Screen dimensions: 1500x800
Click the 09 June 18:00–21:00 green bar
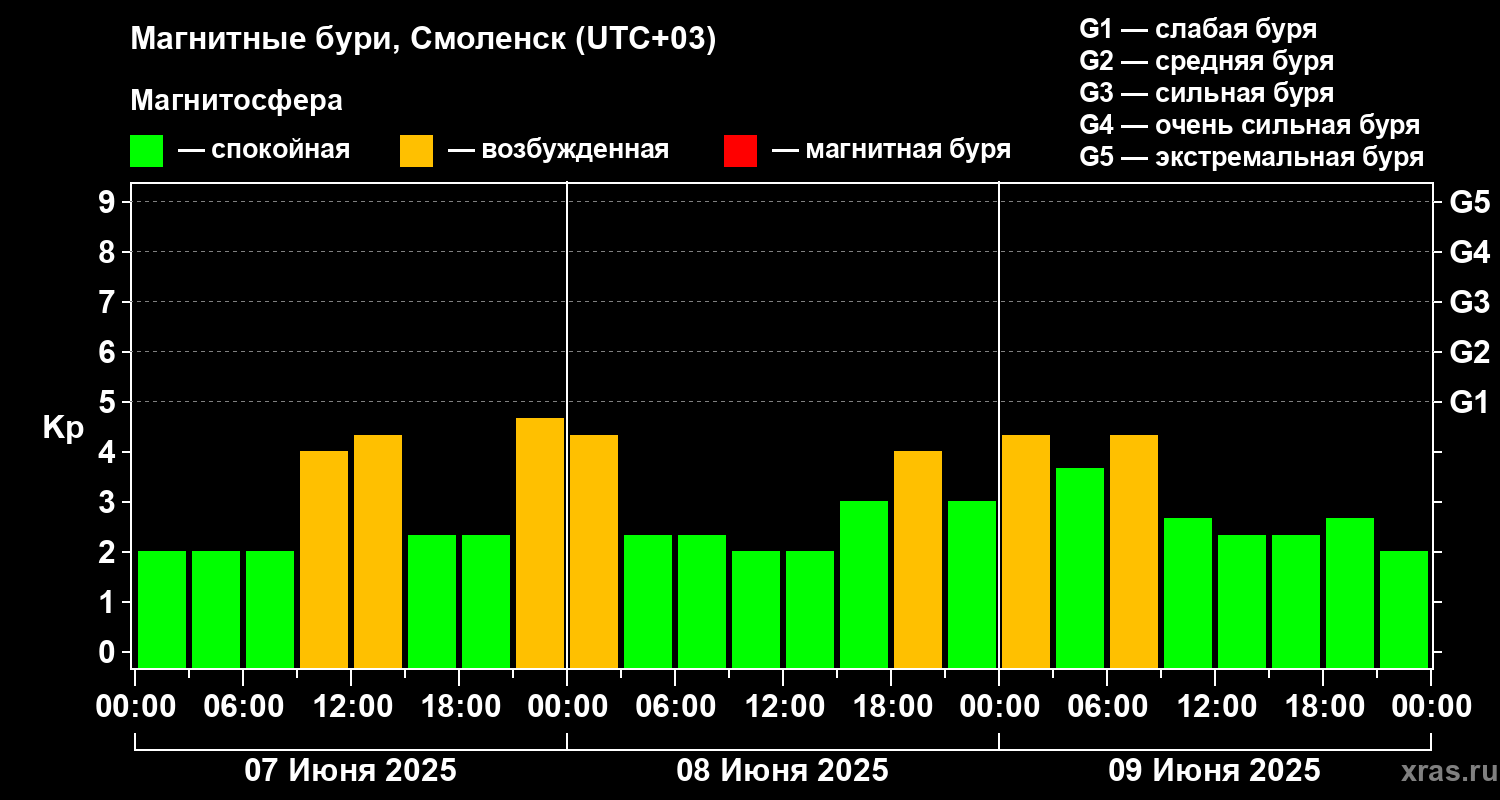tap(1350, 593)
